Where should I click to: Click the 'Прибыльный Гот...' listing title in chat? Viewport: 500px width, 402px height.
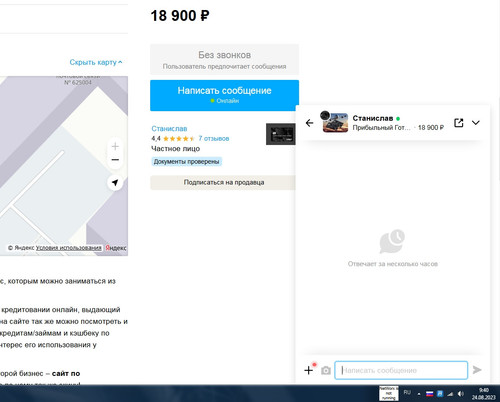tap(381, 128)
